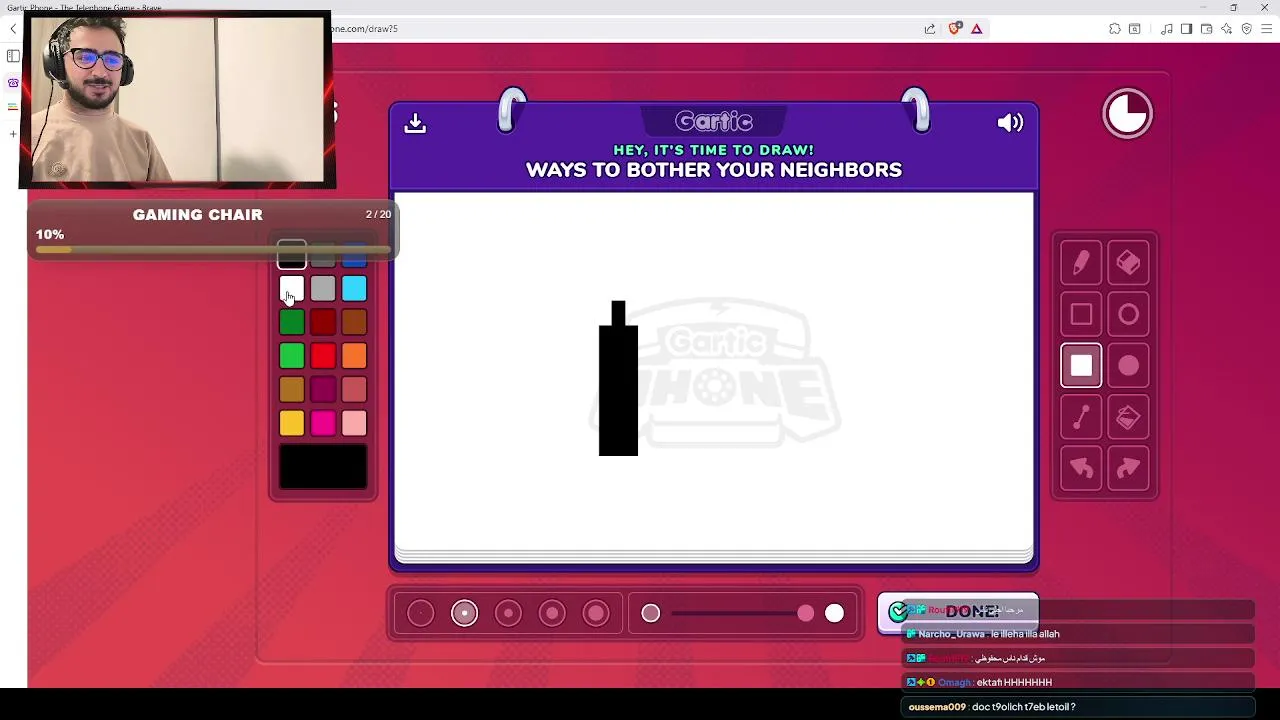The height and width of the screenshot is (720, 1280).
Task: Open the Brave Rewards triangle icon
Action: click(977, 28)
